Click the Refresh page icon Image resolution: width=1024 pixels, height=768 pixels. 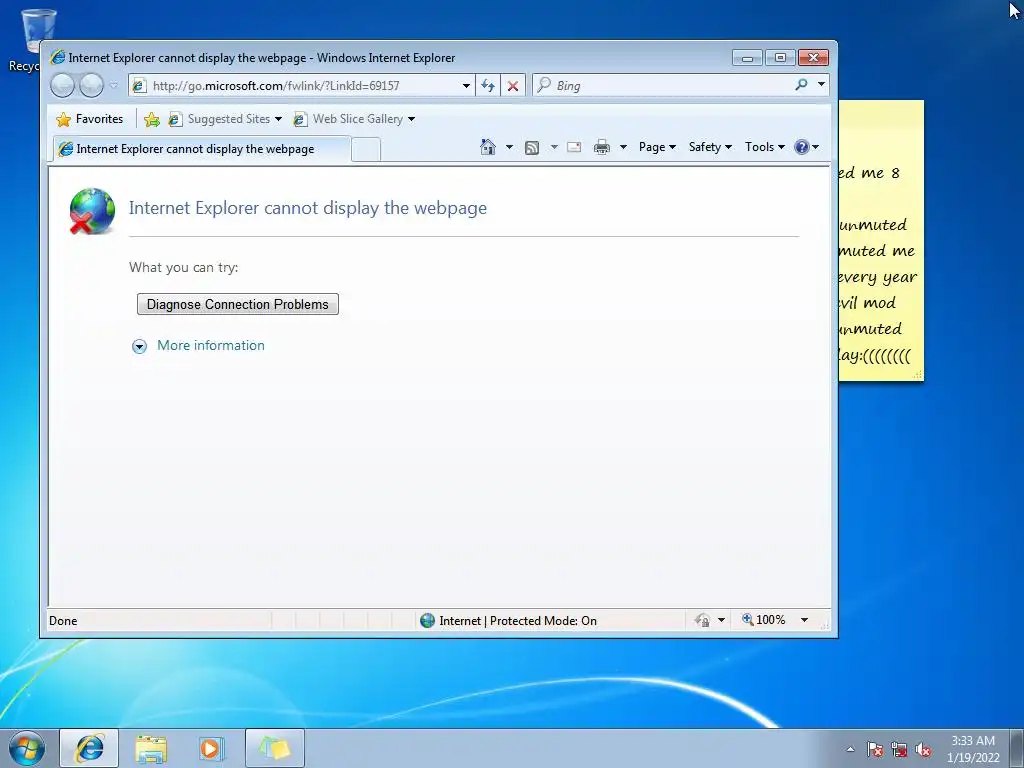coord(488,86)
